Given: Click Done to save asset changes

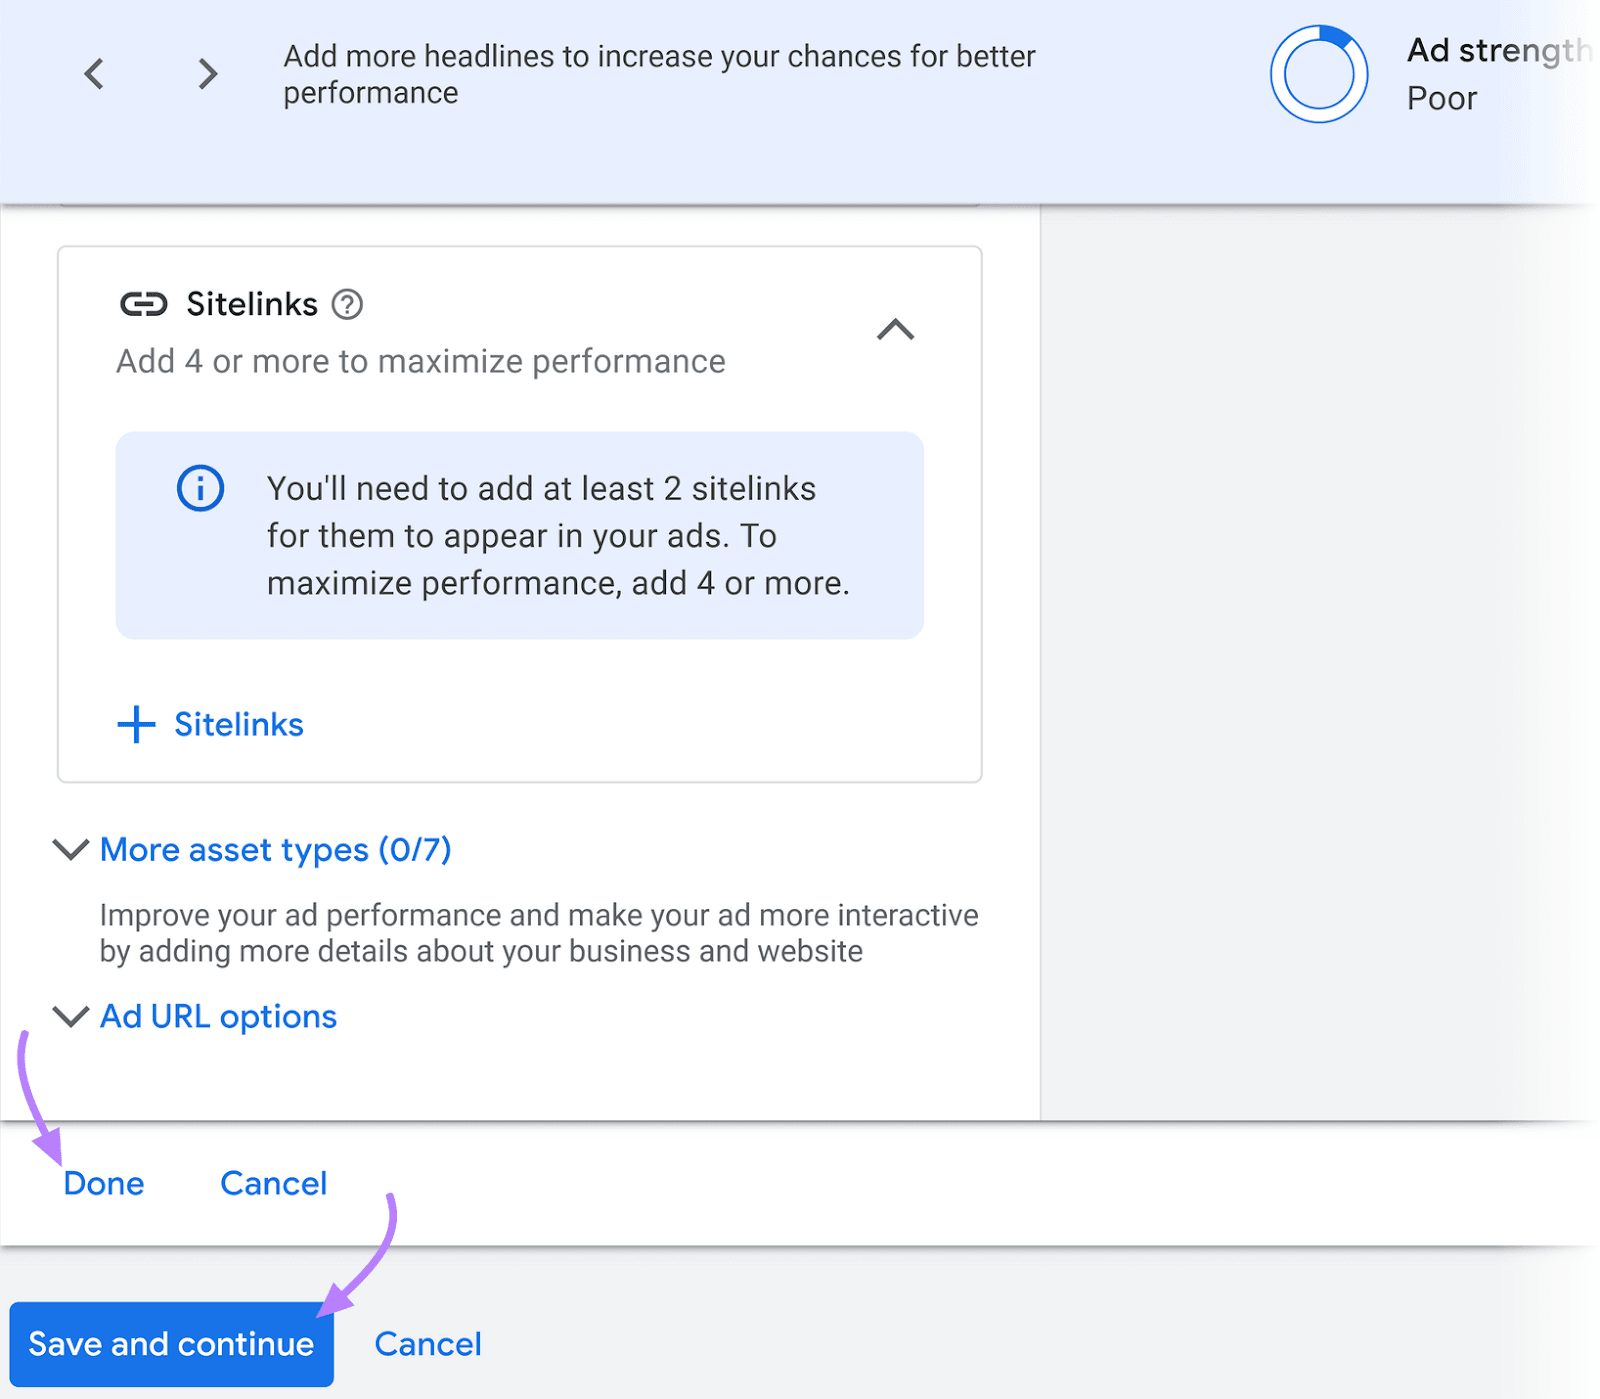Looking at the screenshot, I should (103, 1183).
